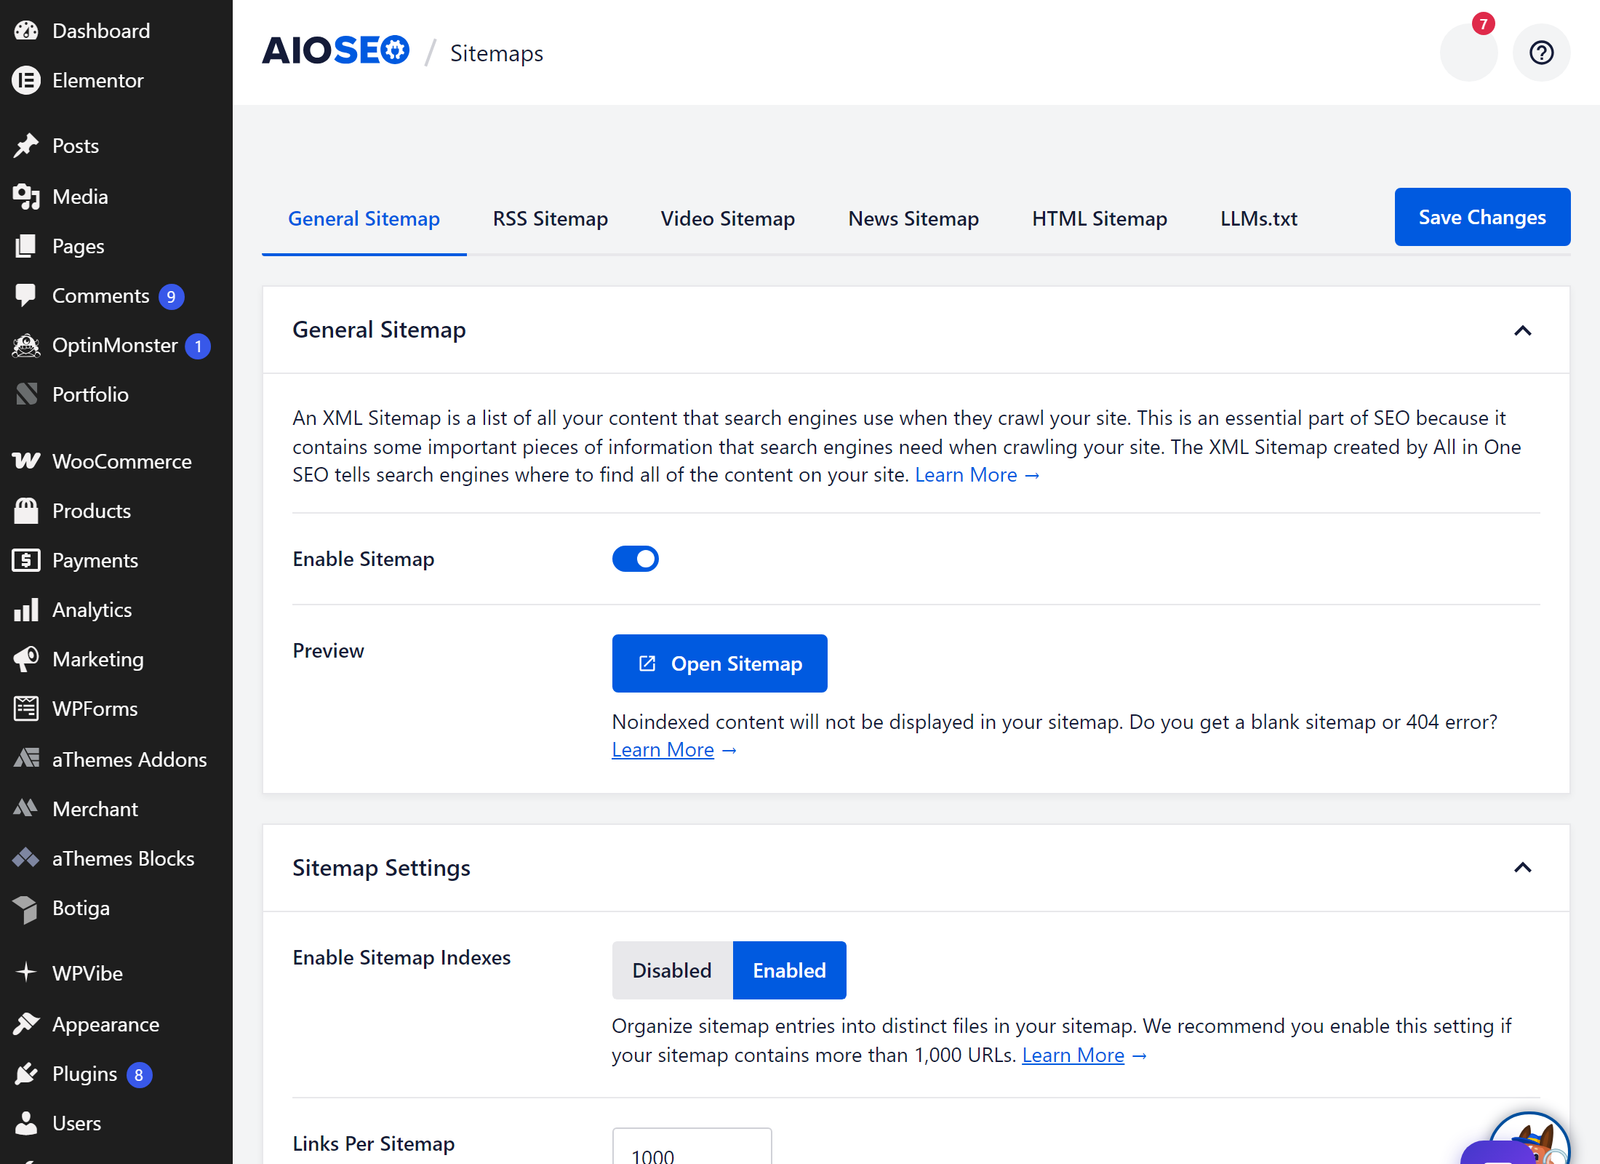Click the Analytics bar chart icon
1600x1164 pixels.
point(26,610)
